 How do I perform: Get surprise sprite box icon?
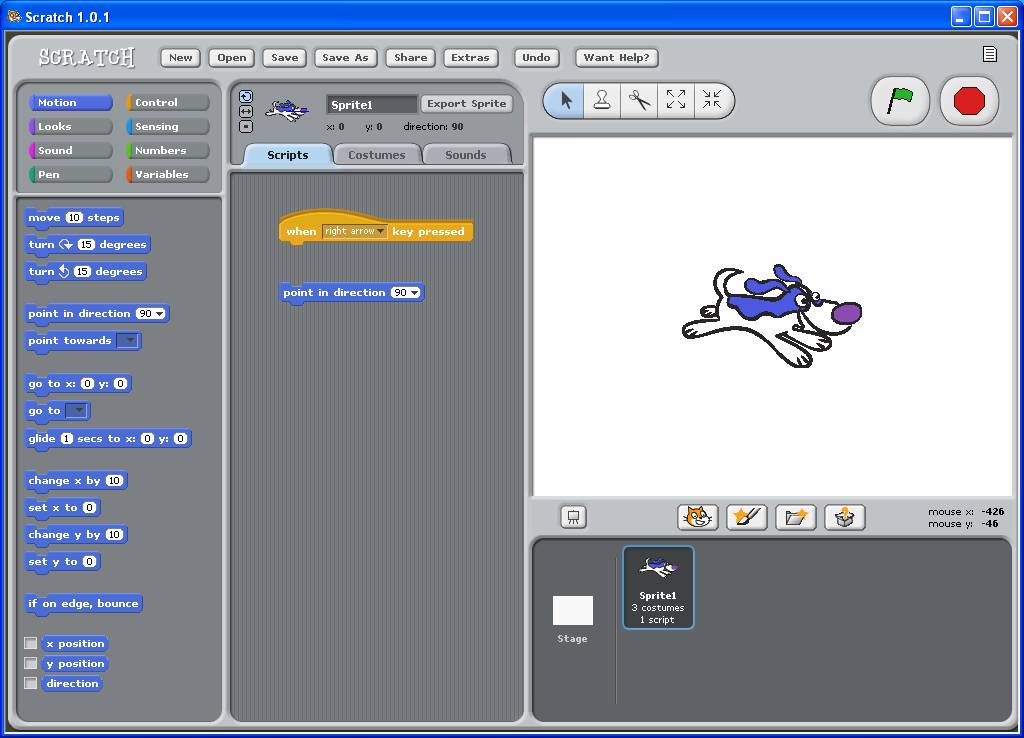(844, 517)
